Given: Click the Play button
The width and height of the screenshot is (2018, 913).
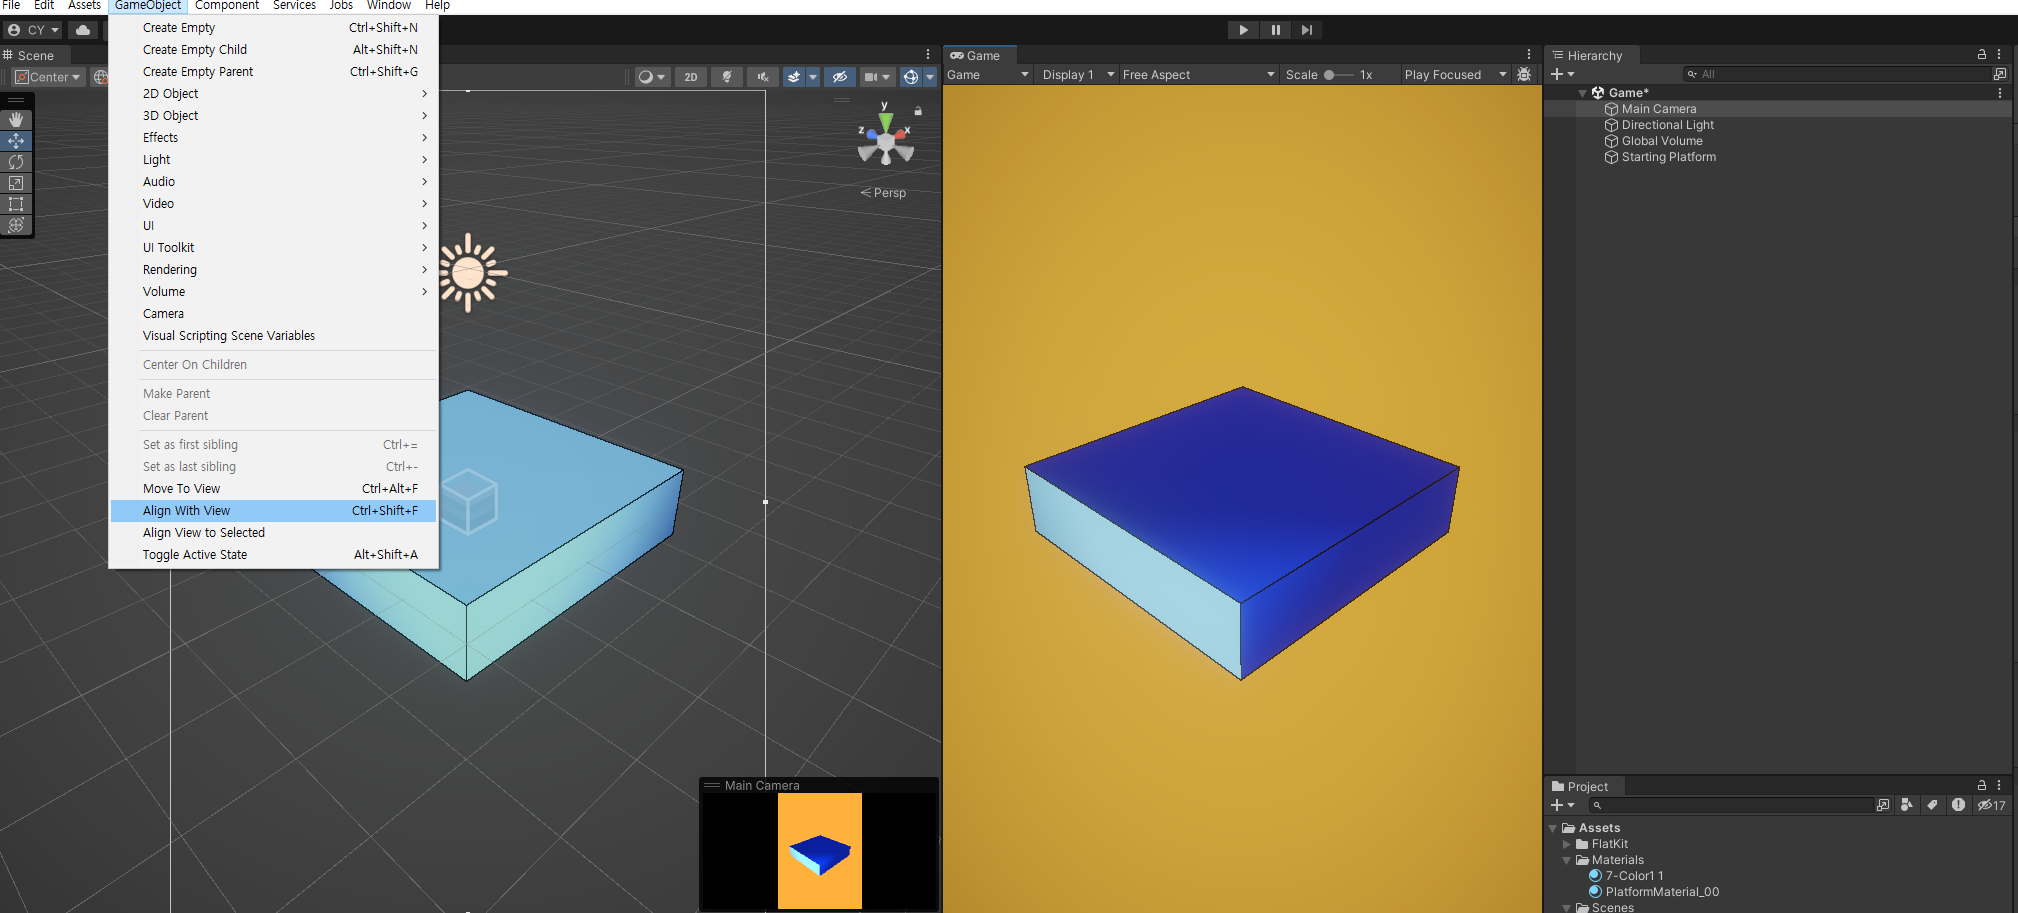Looking at the screenshot, I should point(1243,30).
